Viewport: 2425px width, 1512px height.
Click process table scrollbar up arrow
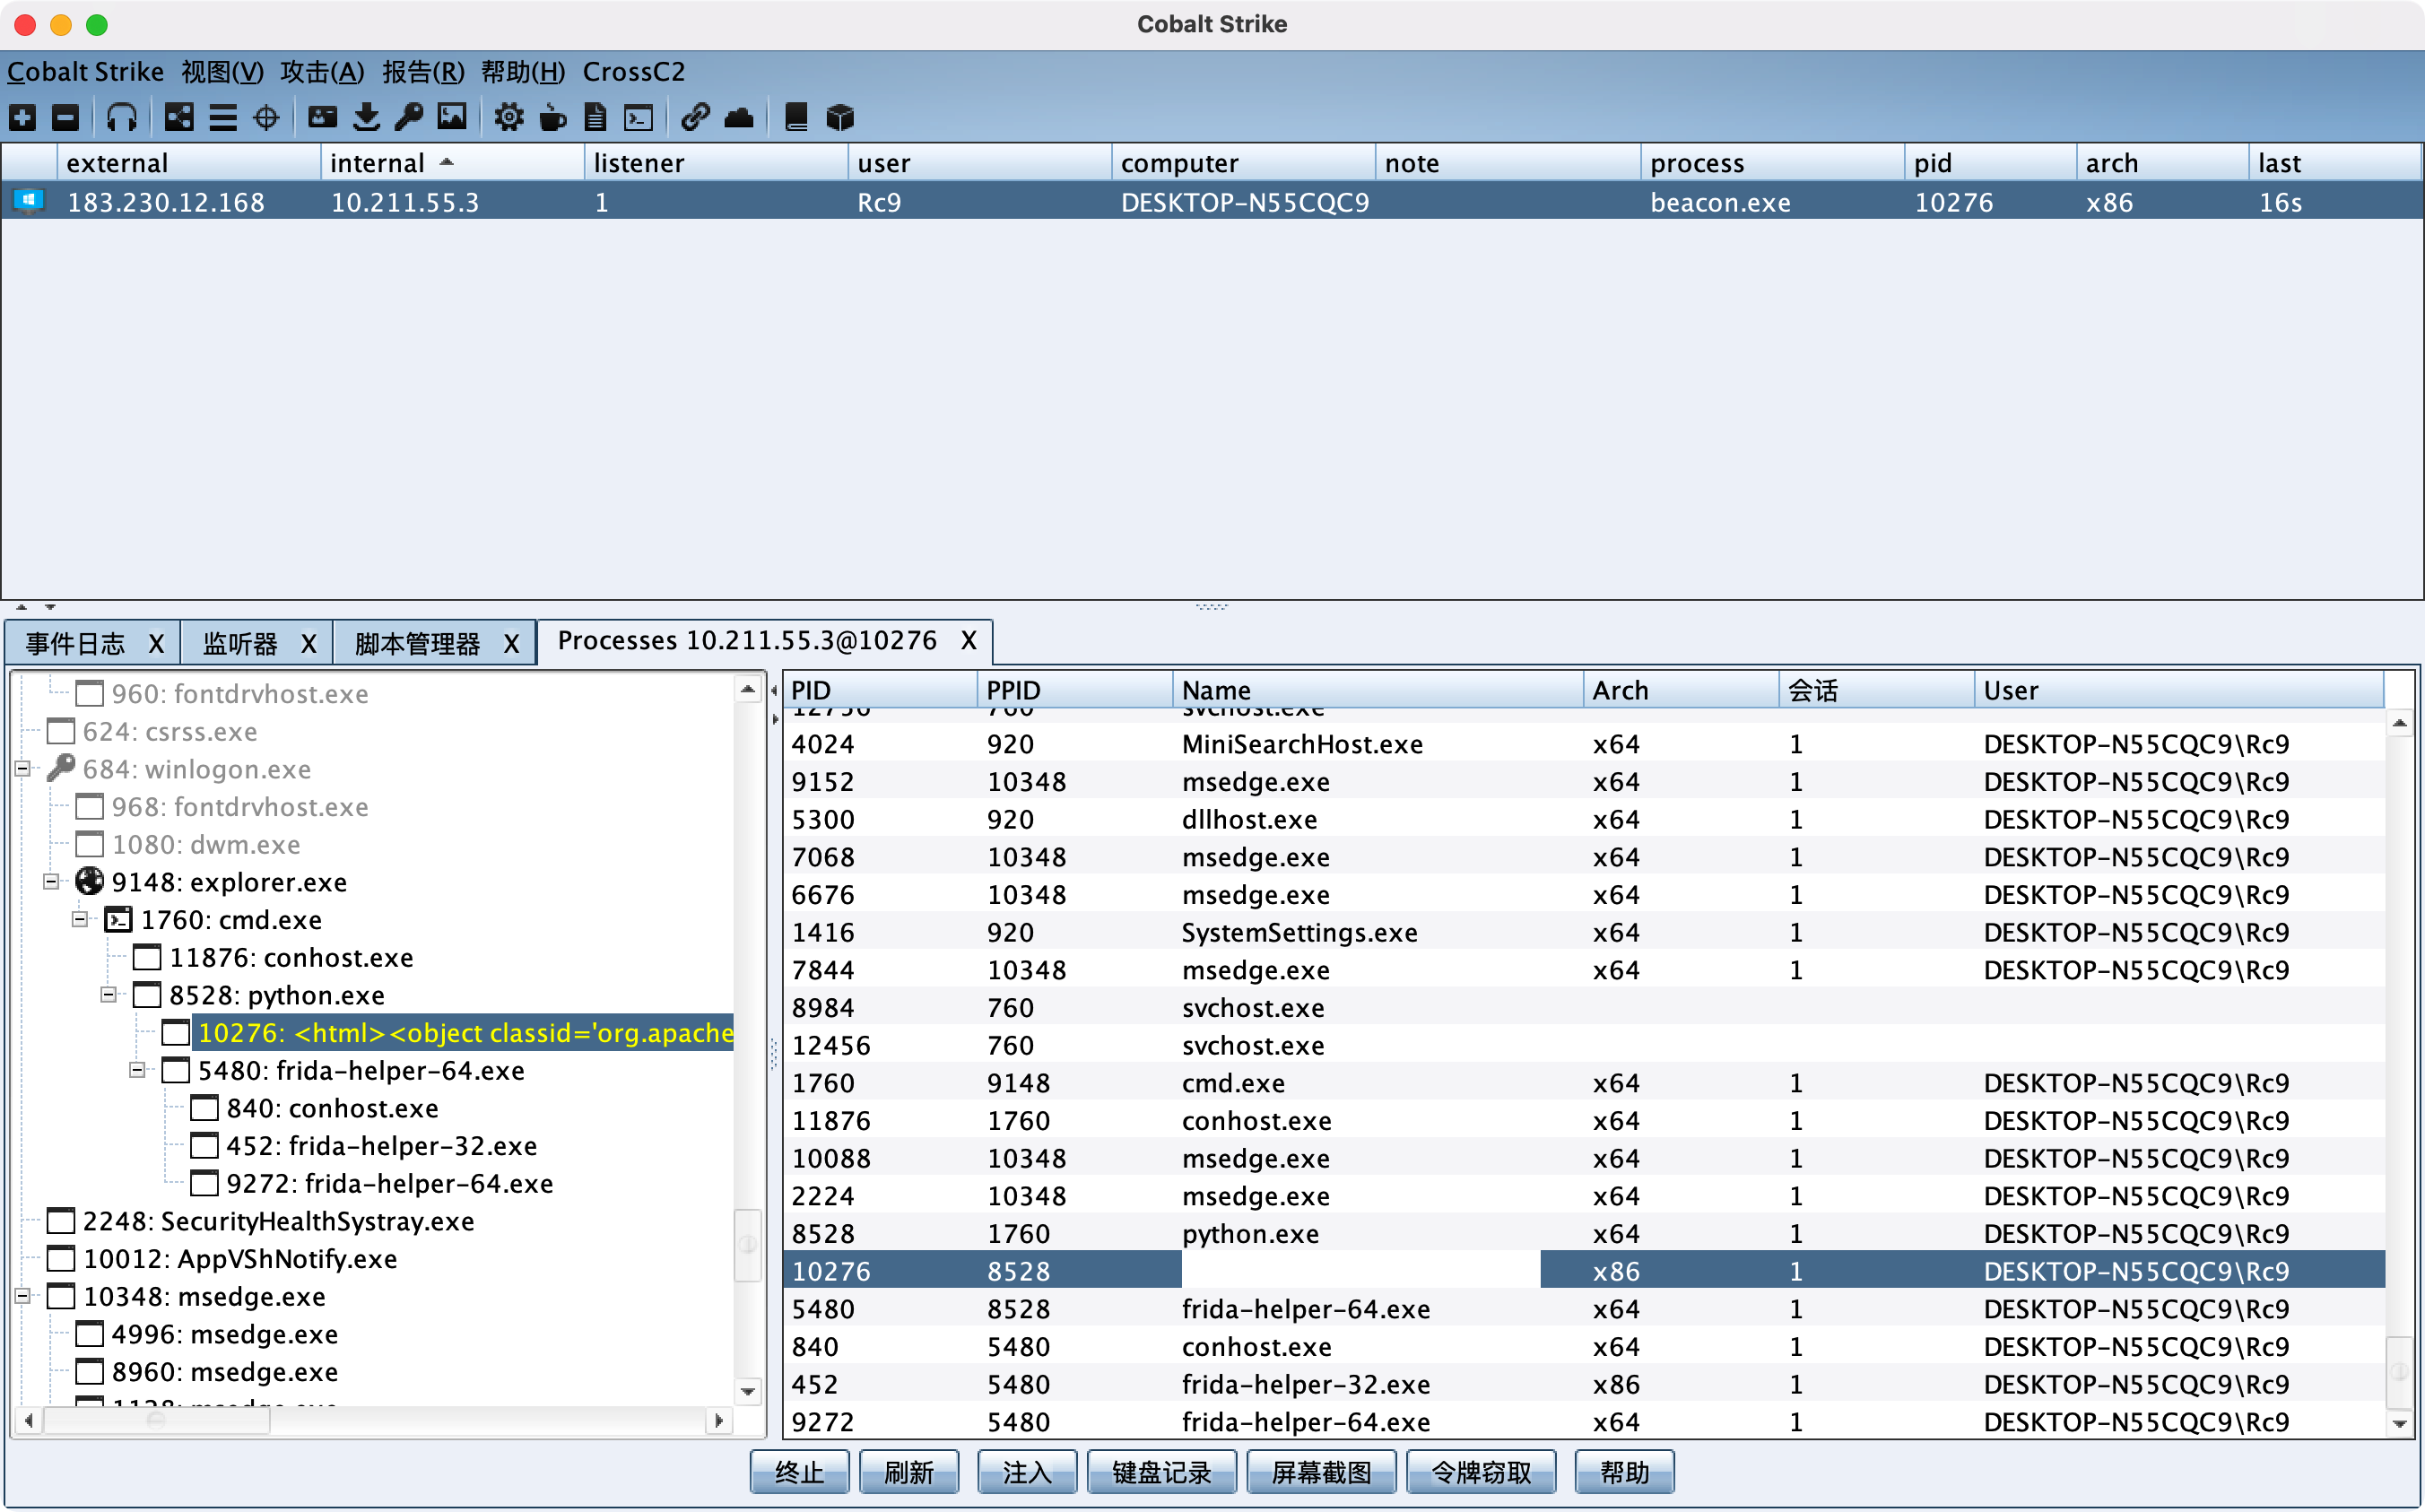(2399, 722)
